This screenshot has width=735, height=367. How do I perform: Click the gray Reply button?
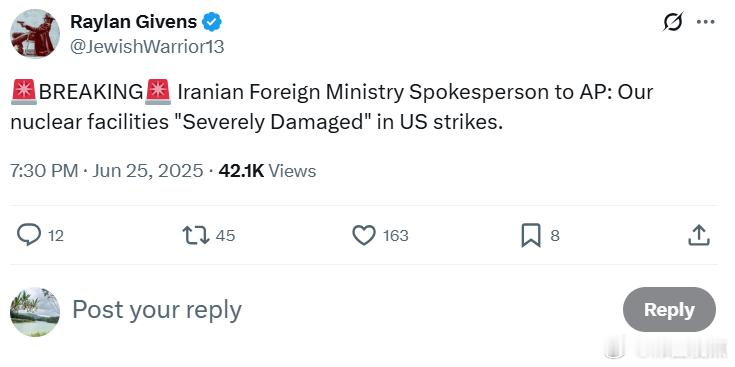click(x=669, y=310)
